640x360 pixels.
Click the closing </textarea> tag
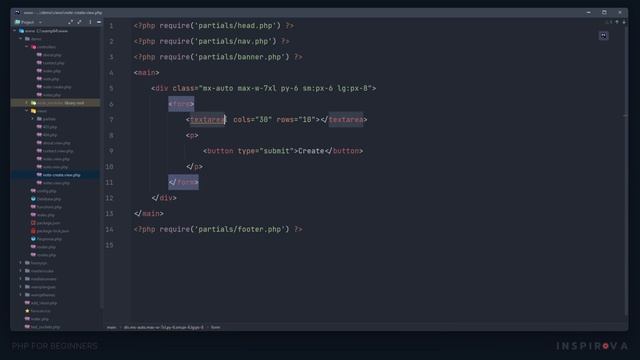(344, 120)
